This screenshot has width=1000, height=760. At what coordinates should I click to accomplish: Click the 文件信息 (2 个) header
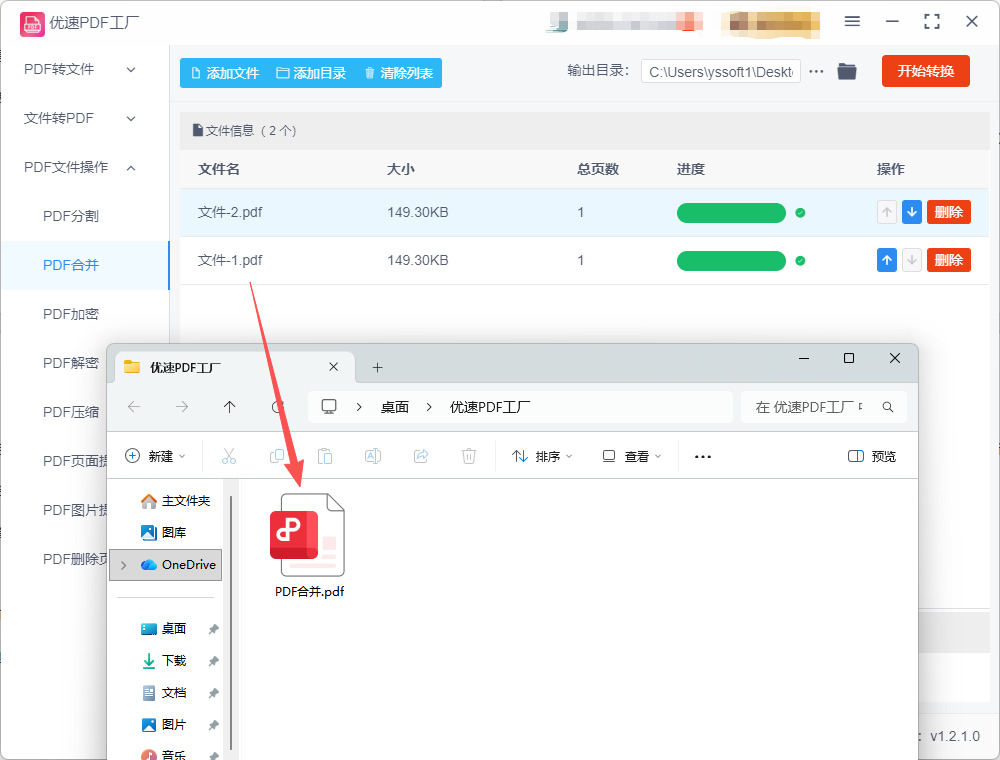point(245,131)
